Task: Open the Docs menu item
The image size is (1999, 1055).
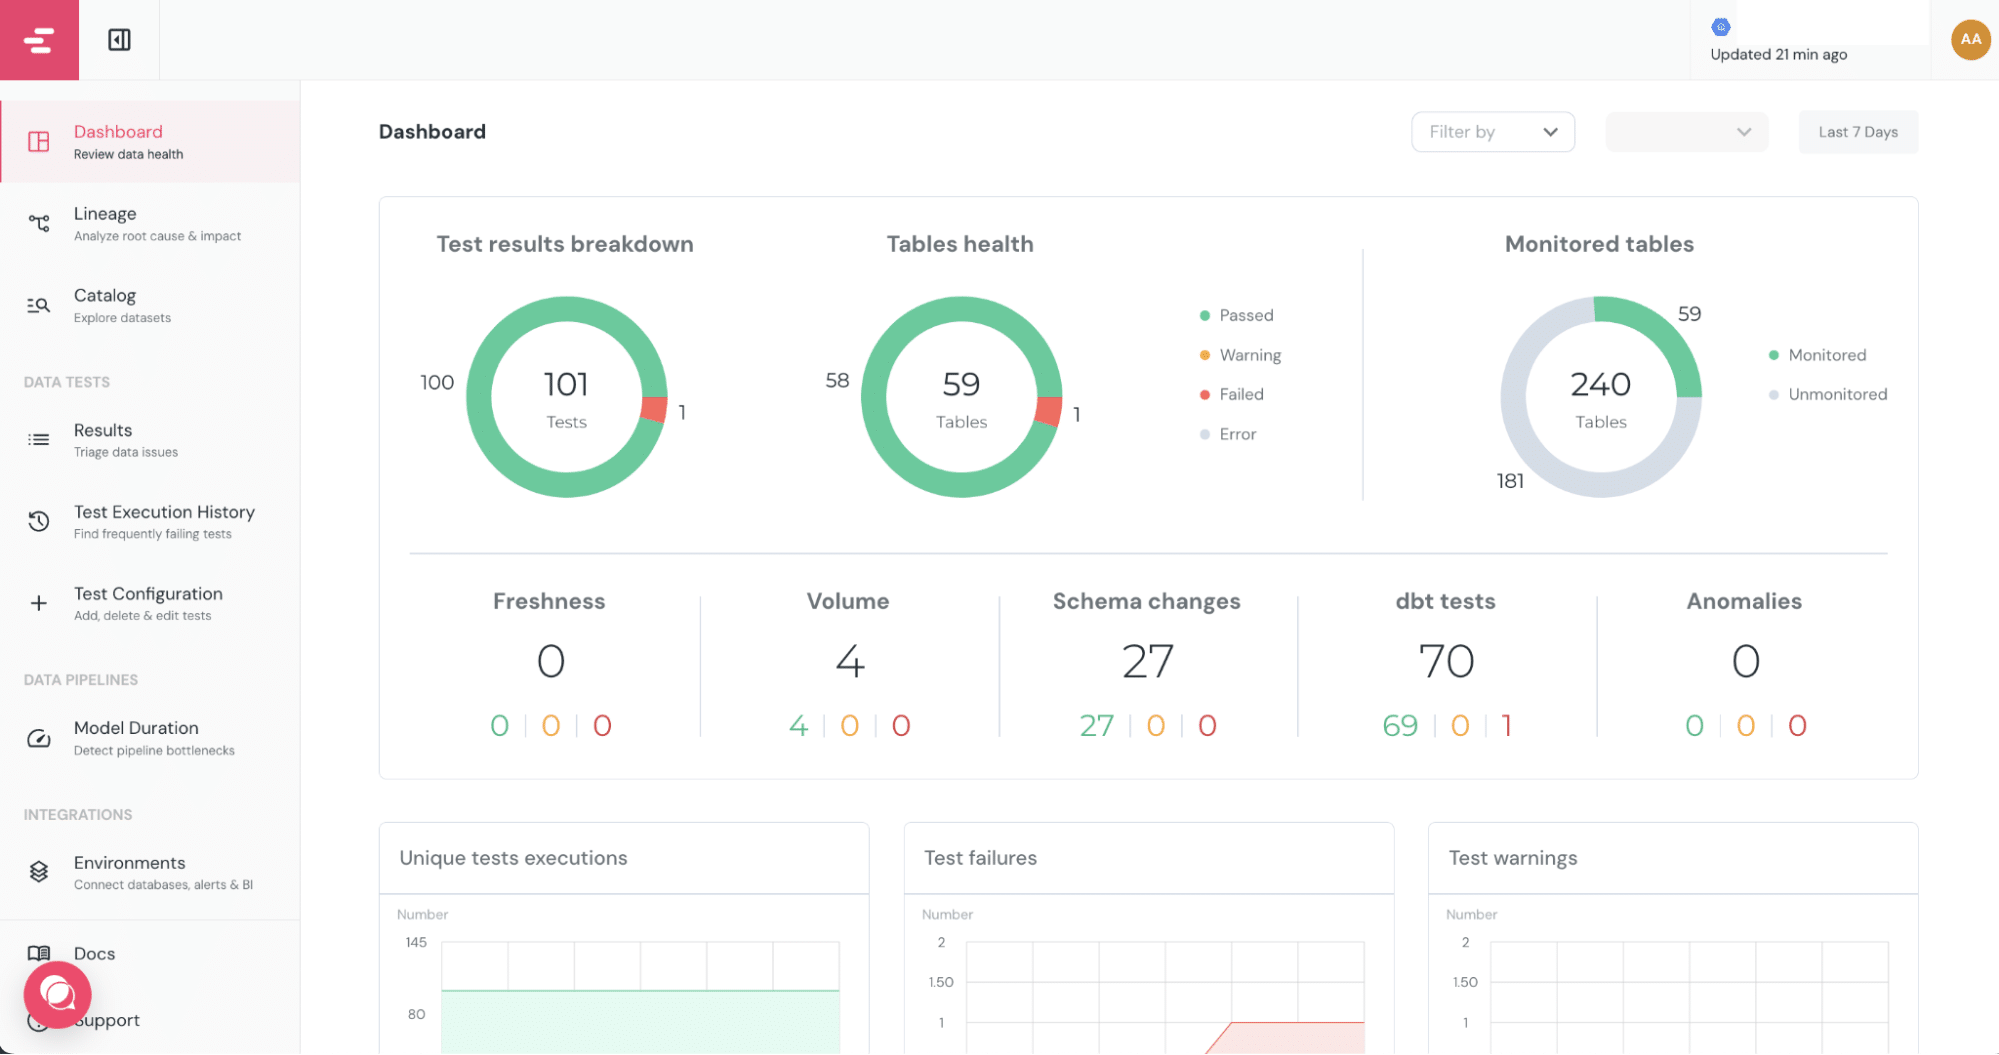Action: pos(94,953)
